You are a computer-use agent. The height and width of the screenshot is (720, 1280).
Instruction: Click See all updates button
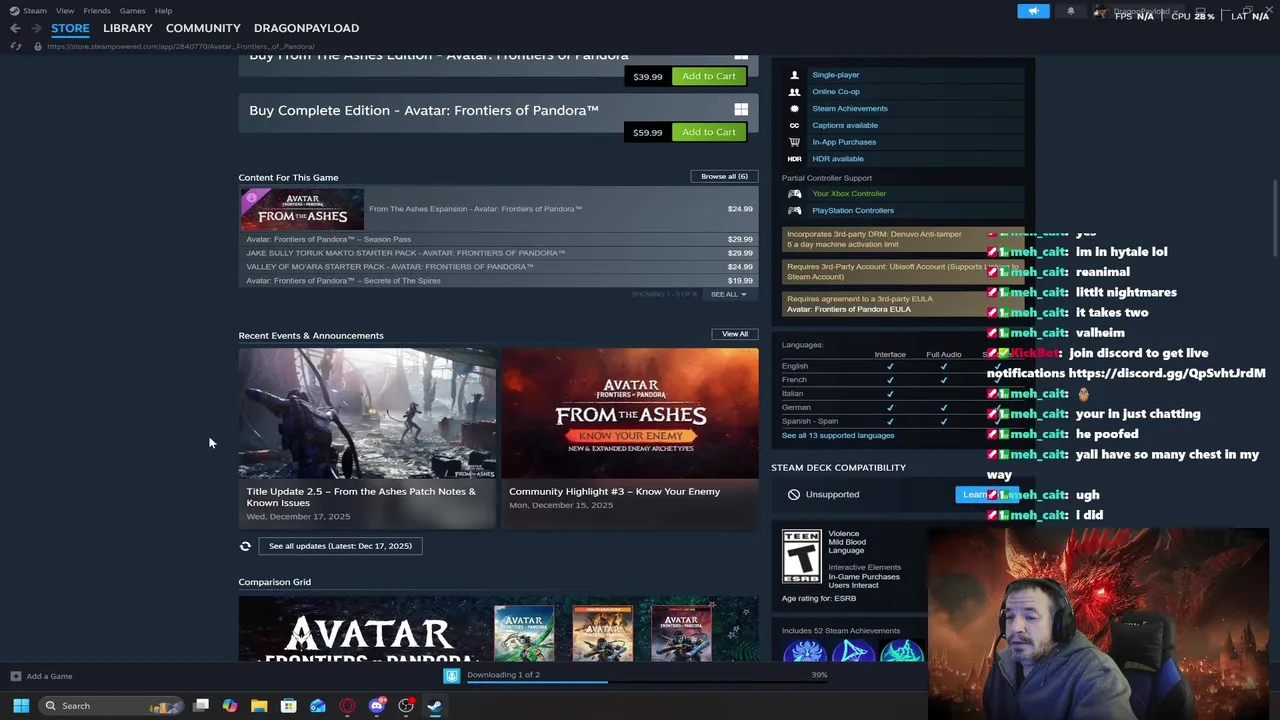click(340, 546)
